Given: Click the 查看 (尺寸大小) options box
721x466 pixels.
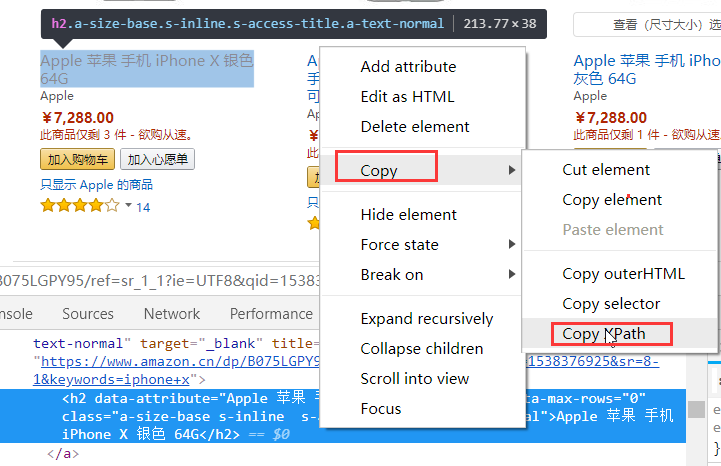Looking at the screenshot, I should click(x=647, y=24).
